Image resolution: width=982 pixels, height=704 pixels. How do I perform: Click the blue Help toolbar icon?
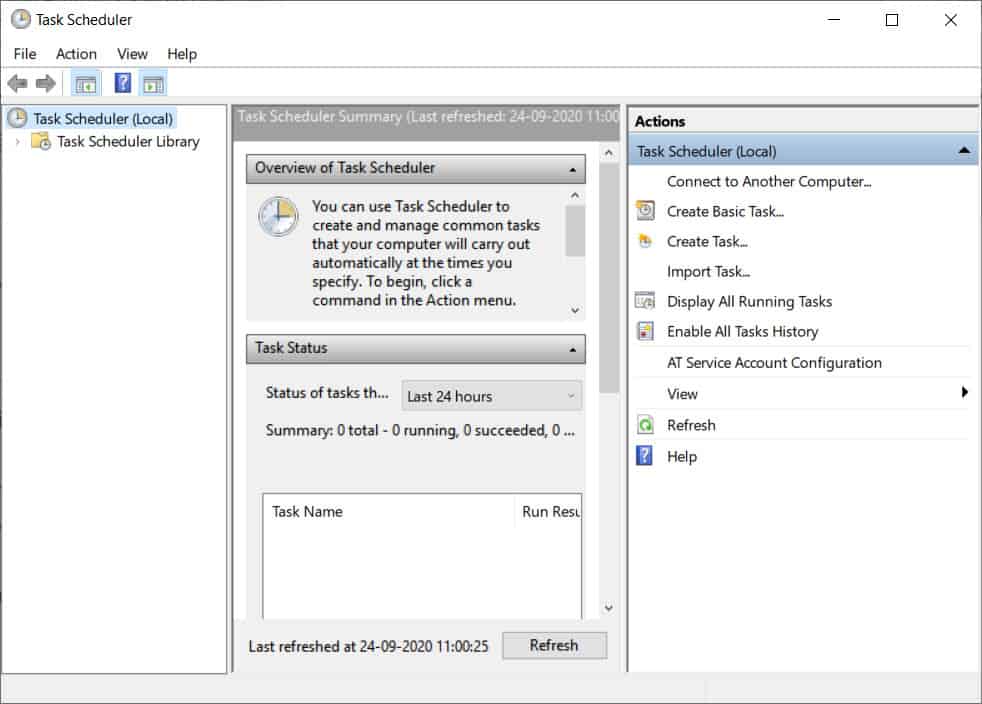123,83
